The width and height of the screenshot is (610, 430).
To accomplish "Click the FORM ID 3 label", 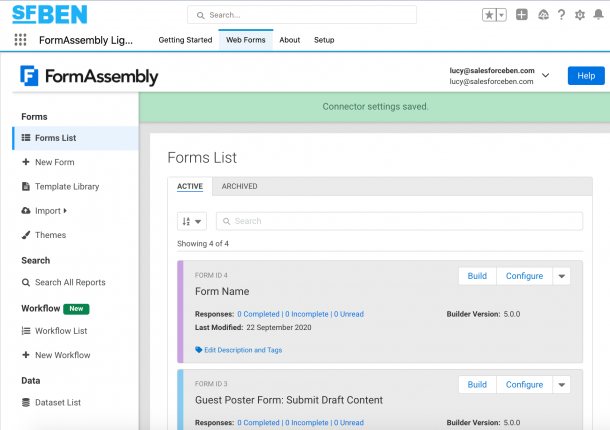I will (x=211, y=384).
